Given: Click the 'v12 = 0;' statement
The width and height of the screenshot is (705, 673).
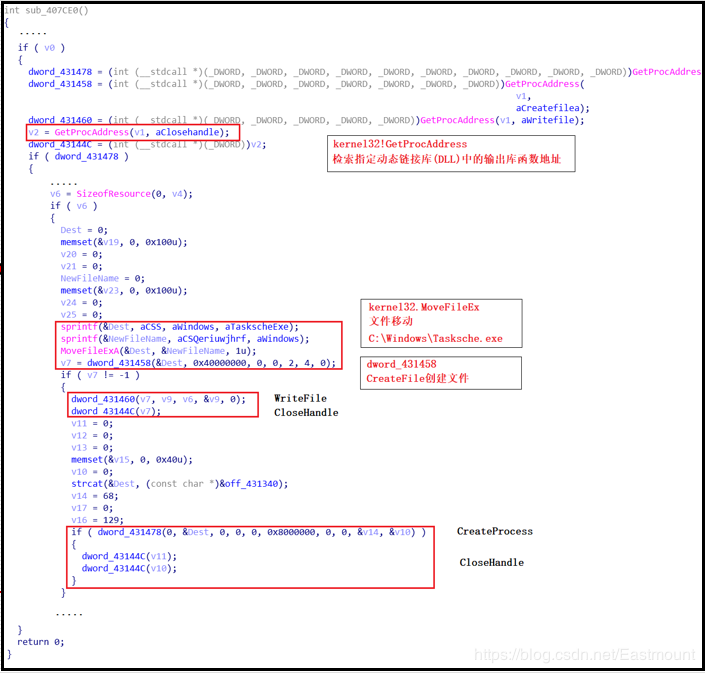Looking at the screenshot, I should click(x=92, y=436).
